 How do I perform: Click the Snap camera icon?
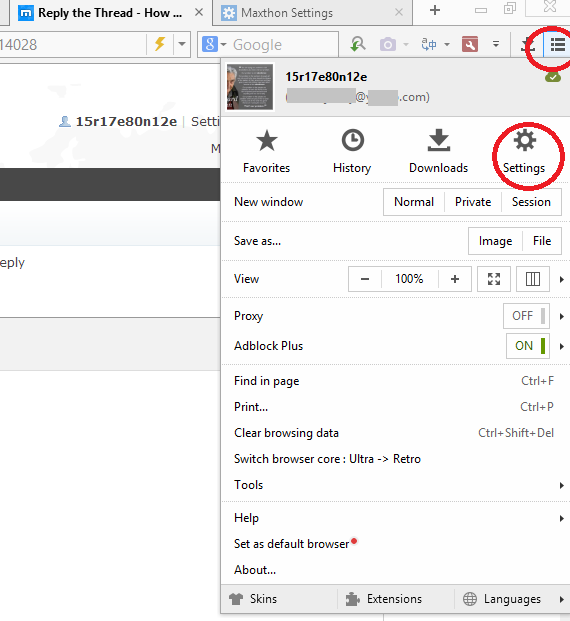click(x=388, y=44)
